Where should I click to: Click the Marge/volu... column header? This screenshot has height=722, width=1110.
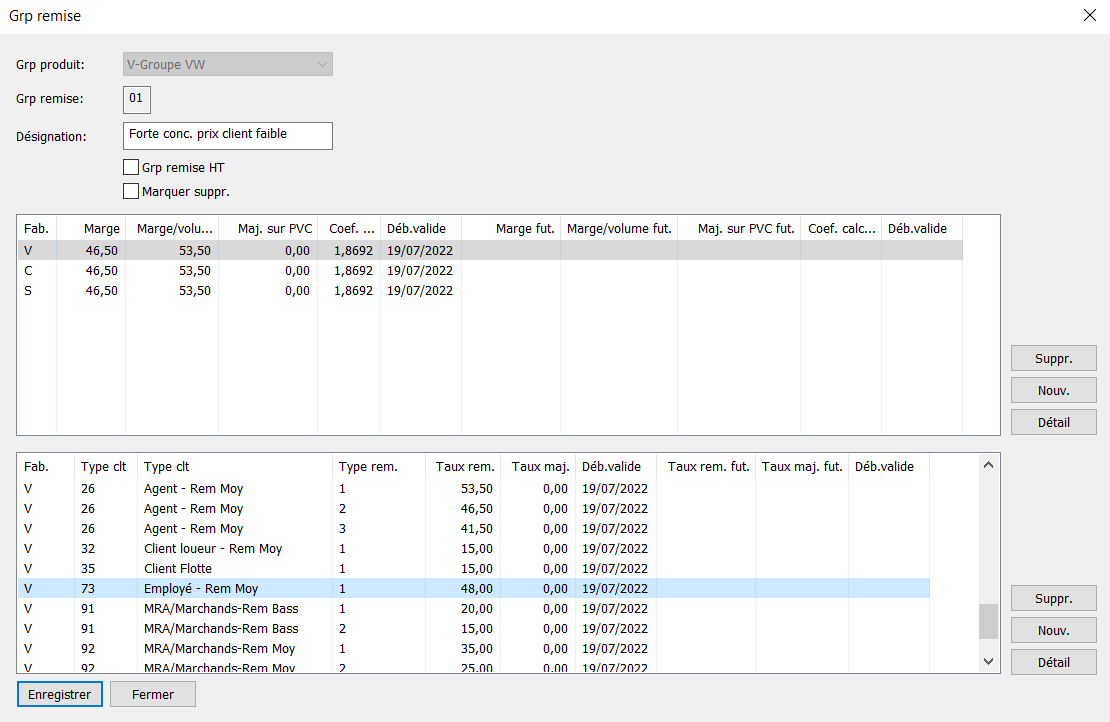point(172,229)
